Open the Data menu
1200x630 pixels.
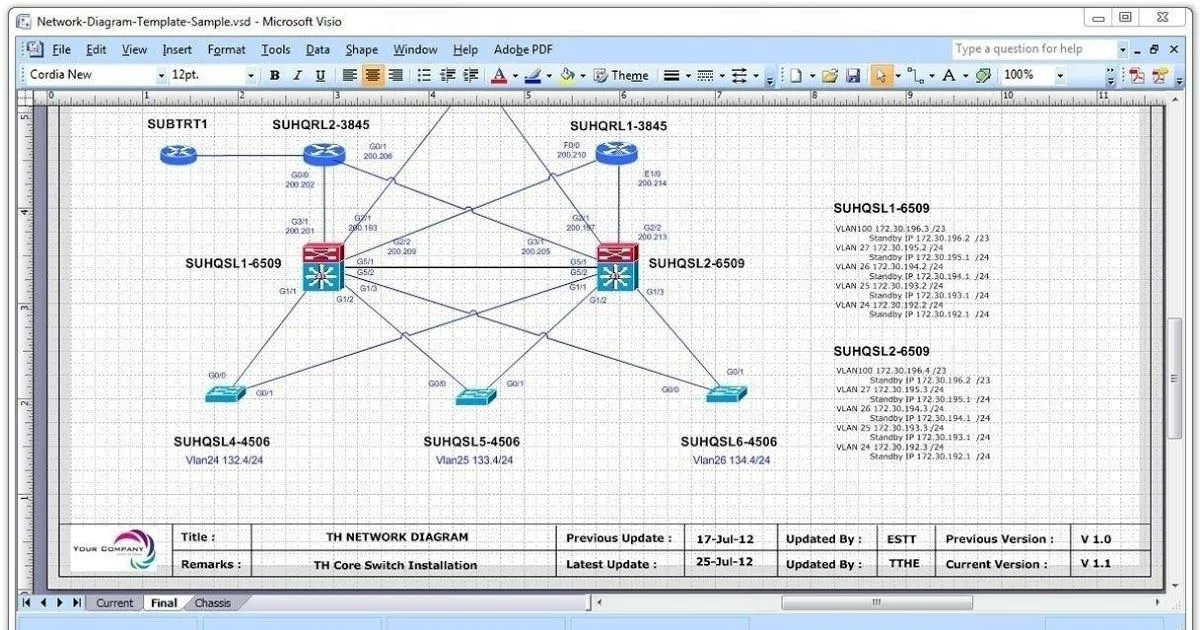coord(318,49)
